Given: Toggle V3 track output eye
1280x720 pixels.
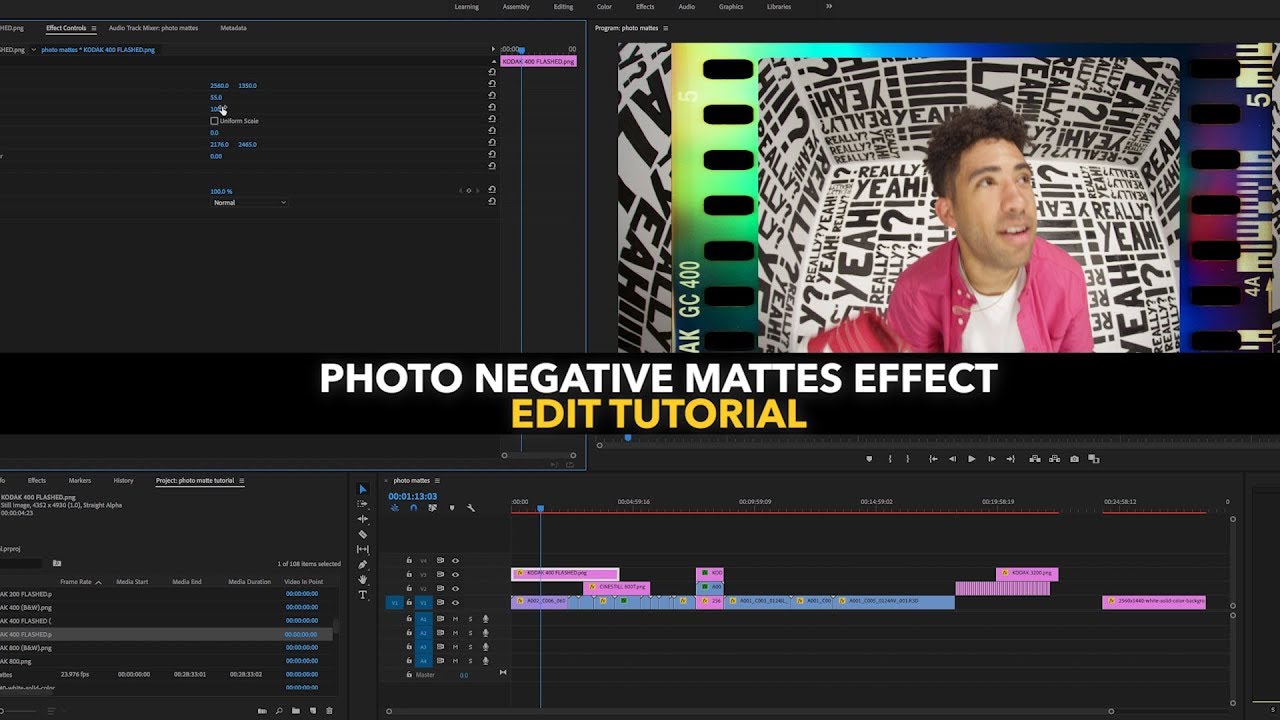Looking at the screenshot, I should [x=455, y=575].
